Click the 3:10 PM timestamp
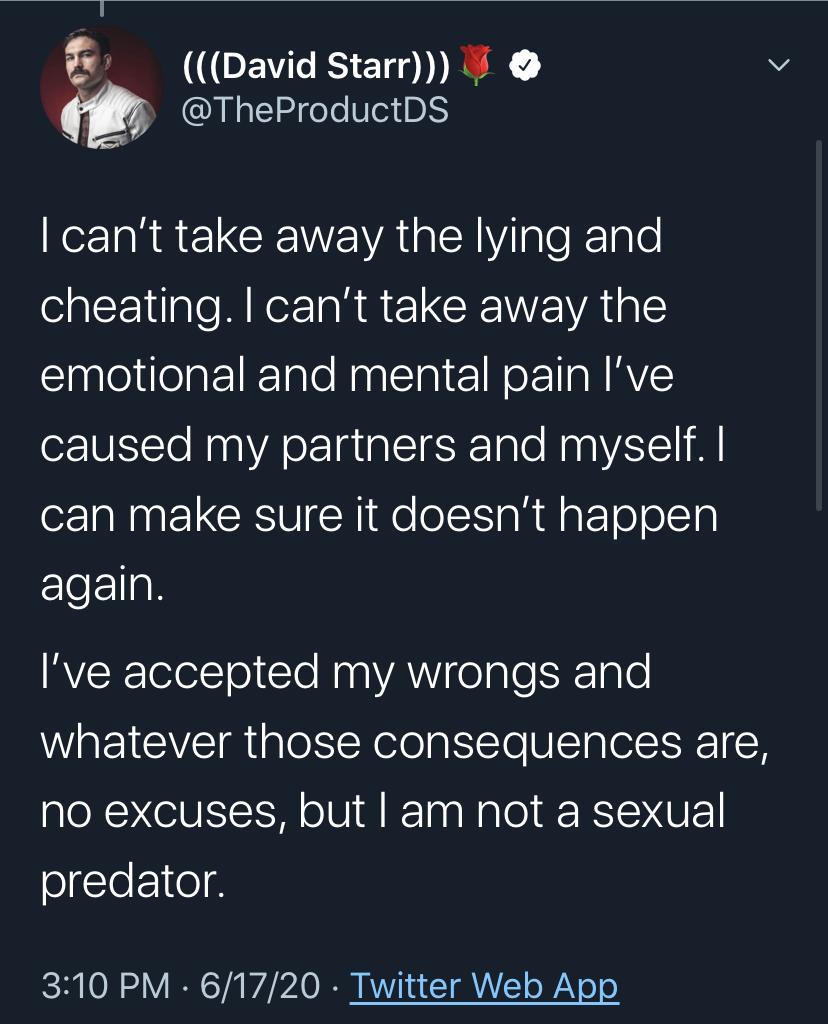This screenshot has width=828, height=1024. click(x=105, y=985)
